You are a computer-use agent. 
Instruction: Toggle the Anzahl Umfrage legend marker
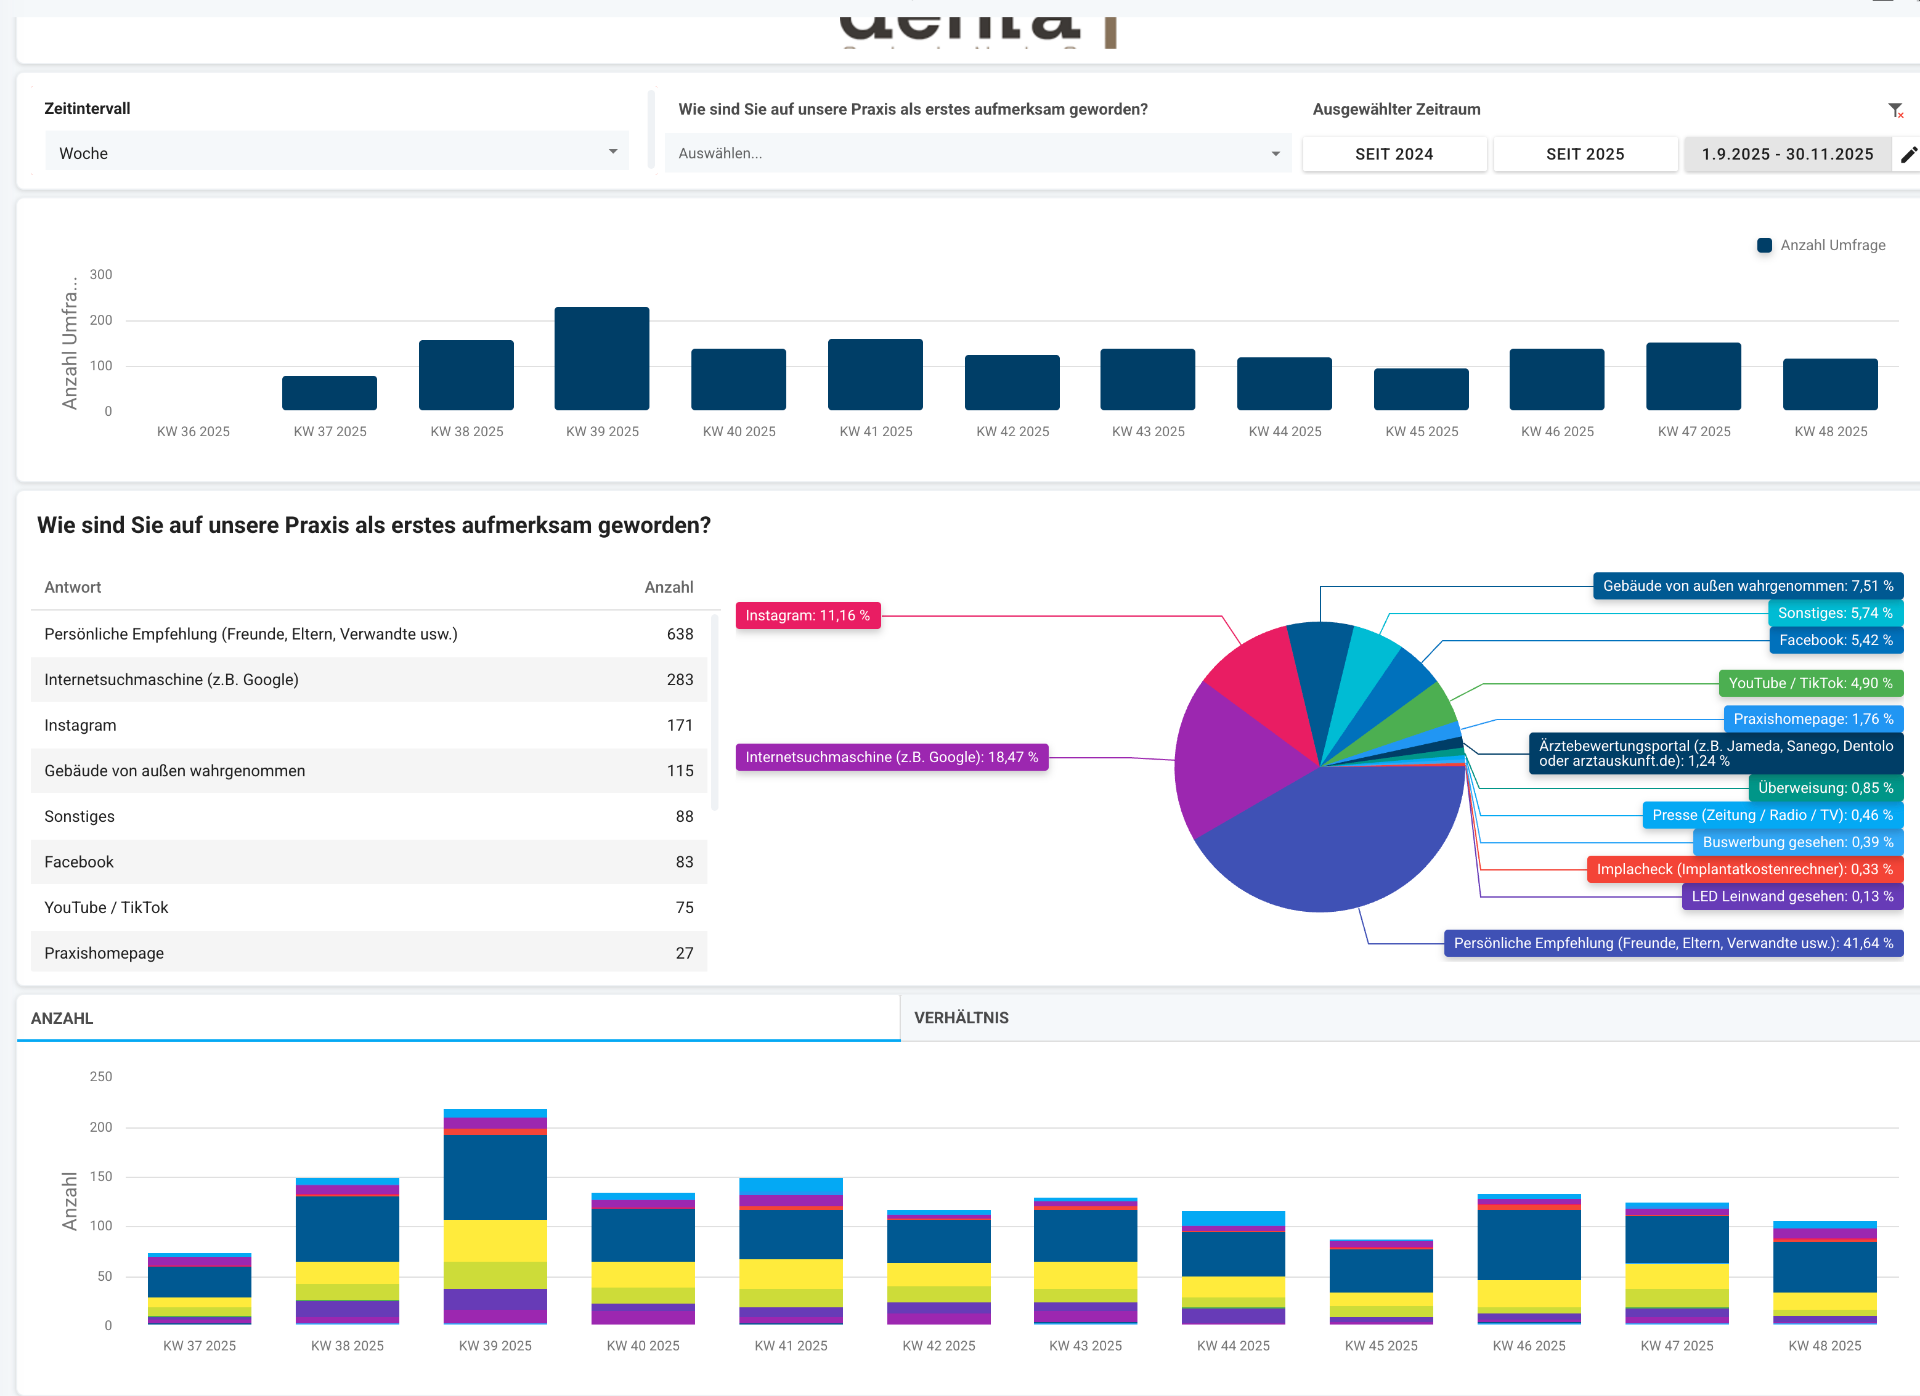click(1764, 245)
